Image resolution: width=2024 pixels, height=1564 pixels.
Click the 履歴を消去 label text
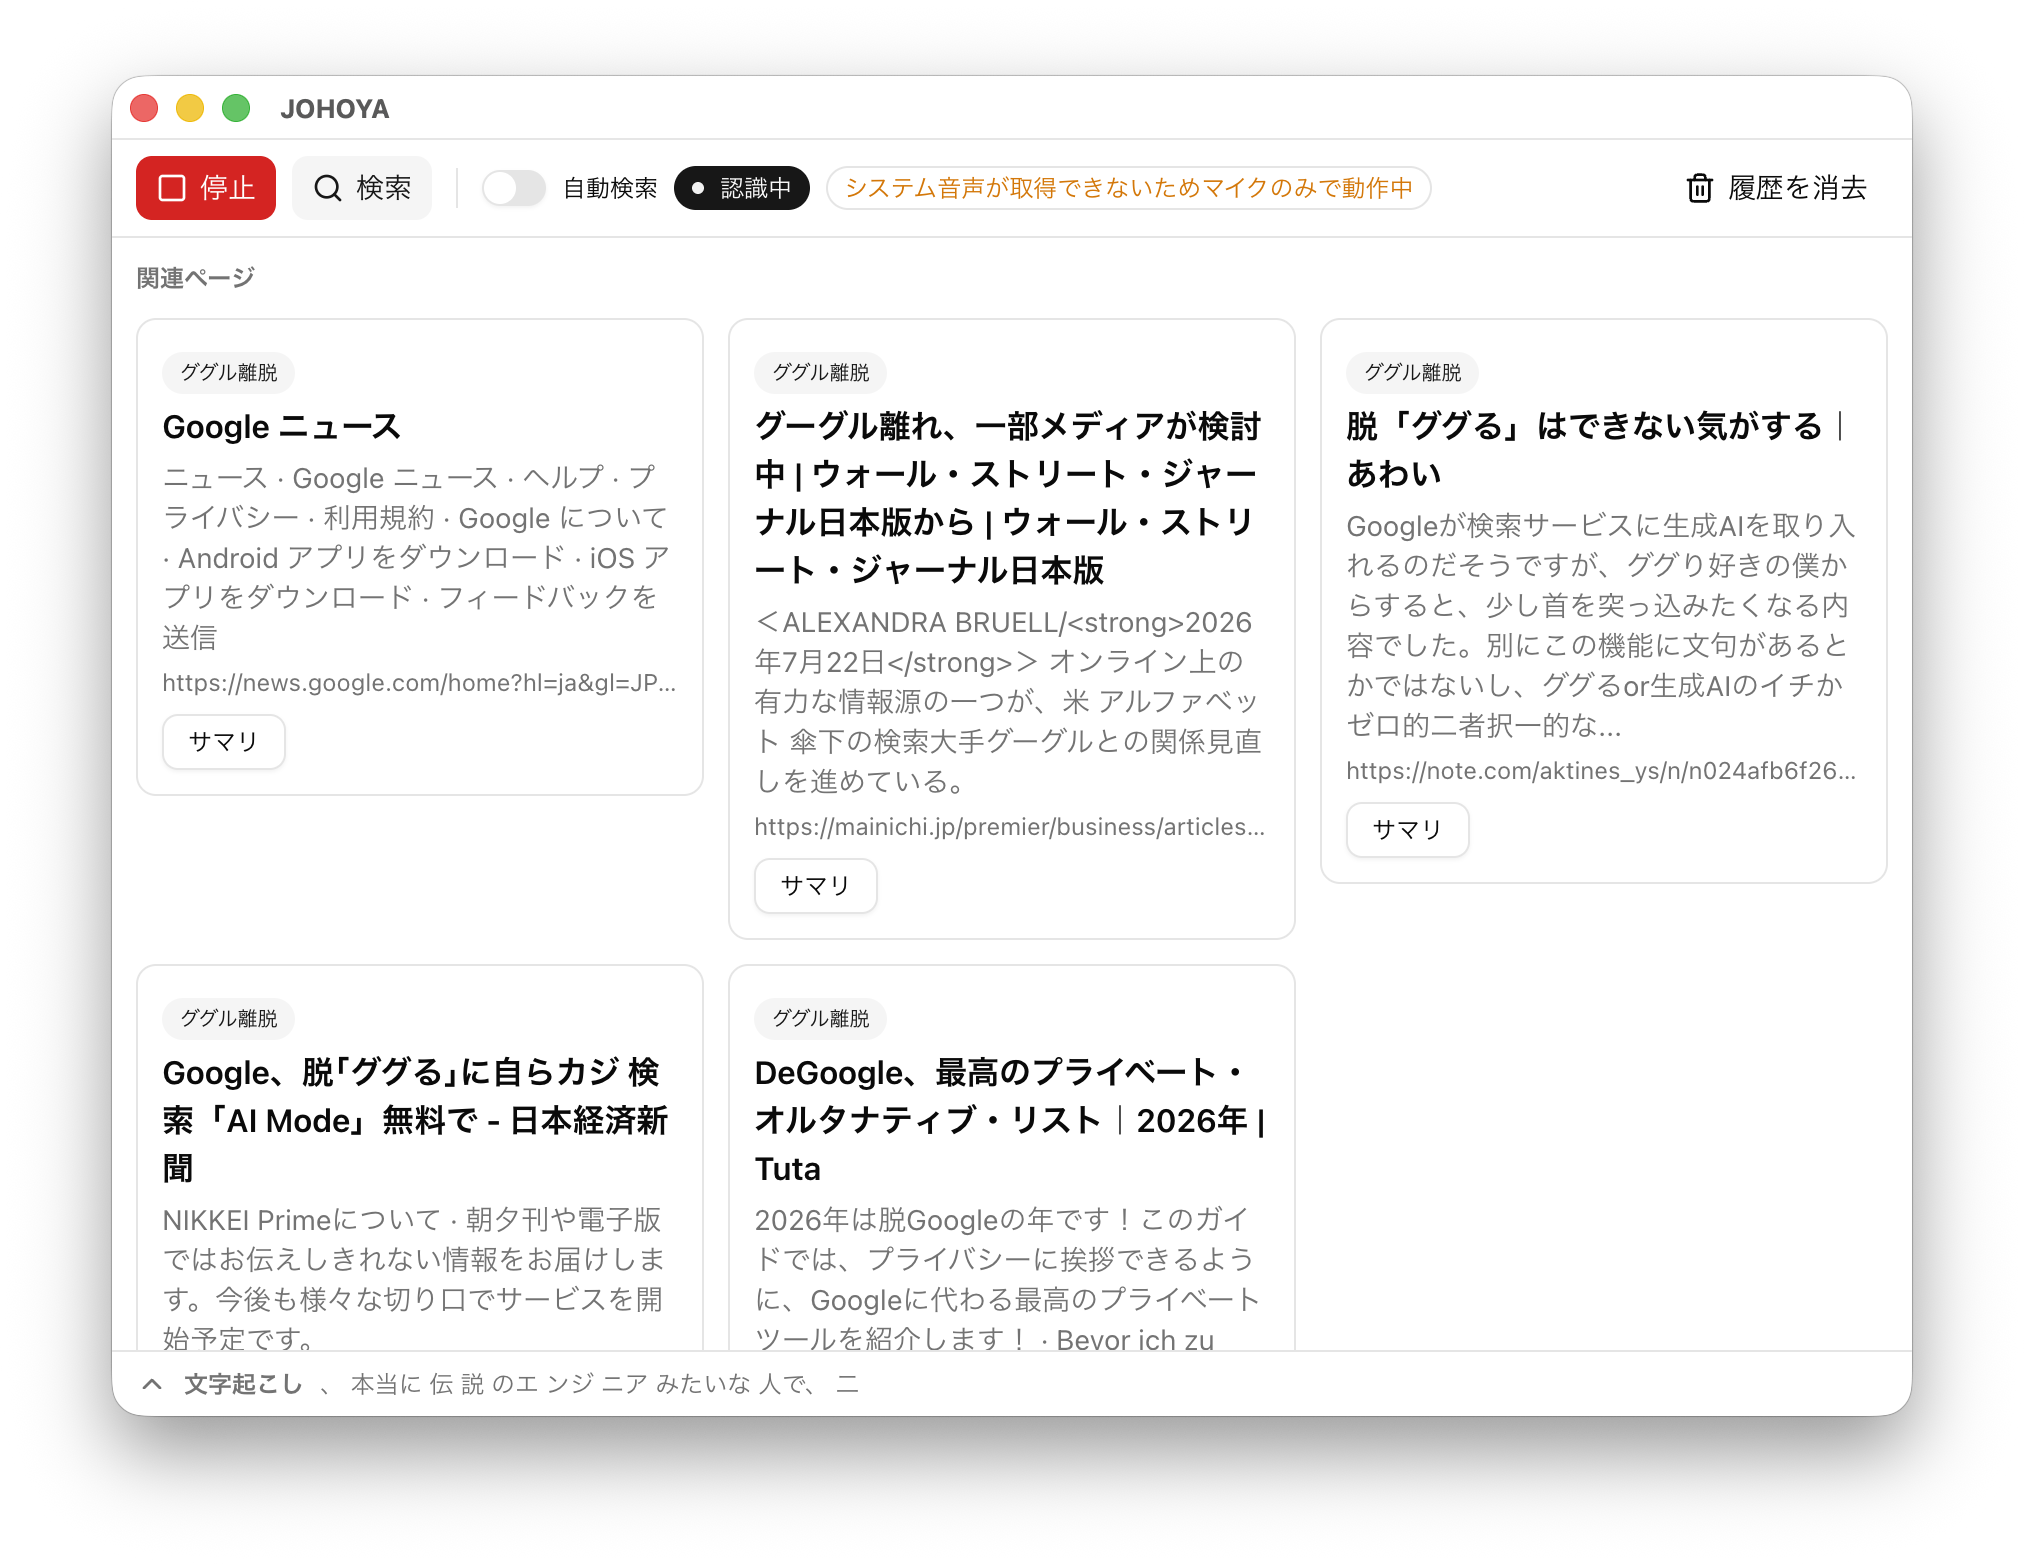pyautogui.click(x=1797, y=188)
